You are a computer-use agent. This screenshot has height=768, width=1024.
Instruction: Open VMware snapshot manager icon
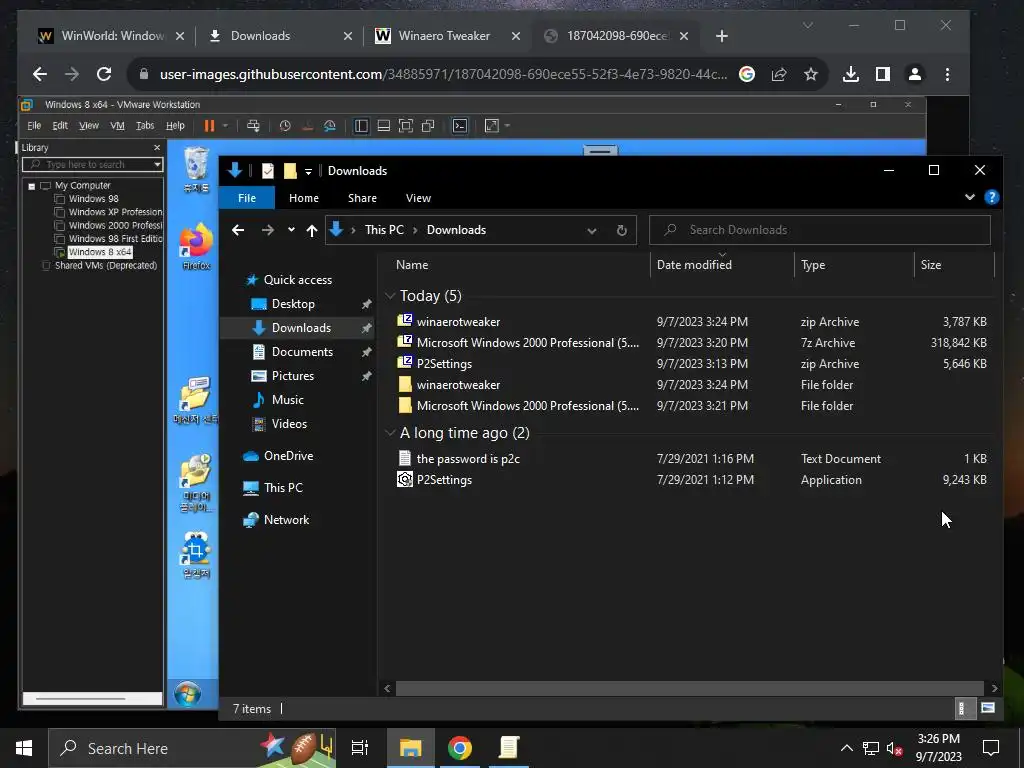click(330, 125)
